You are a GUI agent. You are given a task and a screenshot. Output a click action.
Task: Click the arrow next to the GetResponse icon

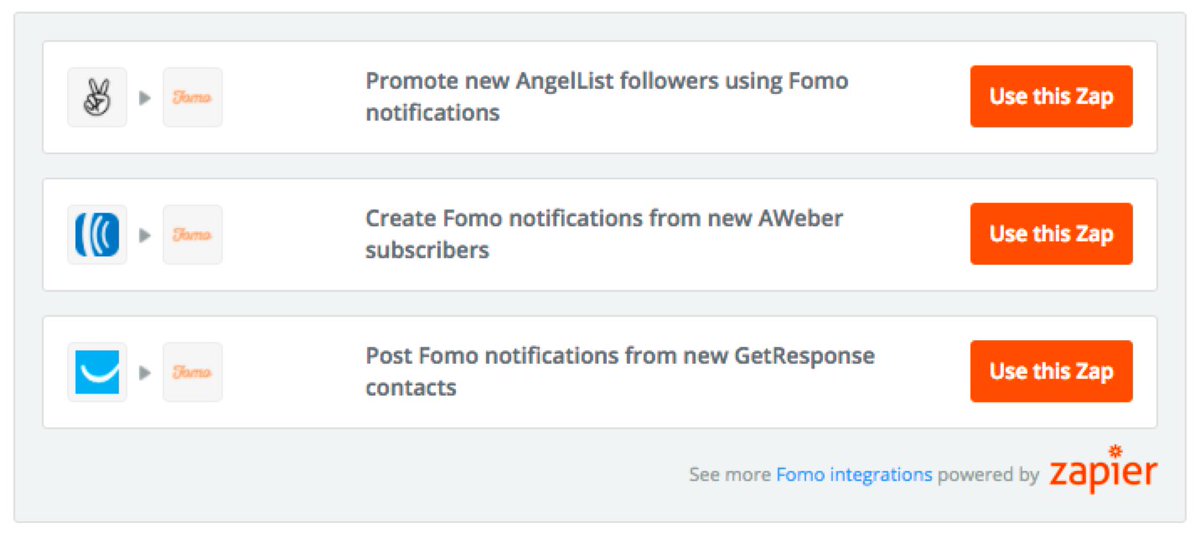(145, 372)
